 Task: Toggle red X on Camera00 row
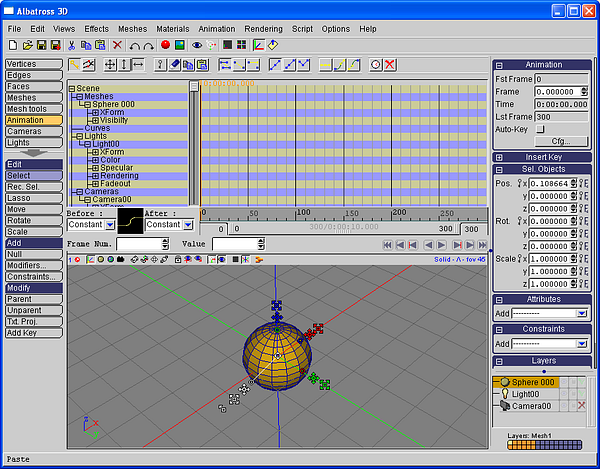coord(582,405)
